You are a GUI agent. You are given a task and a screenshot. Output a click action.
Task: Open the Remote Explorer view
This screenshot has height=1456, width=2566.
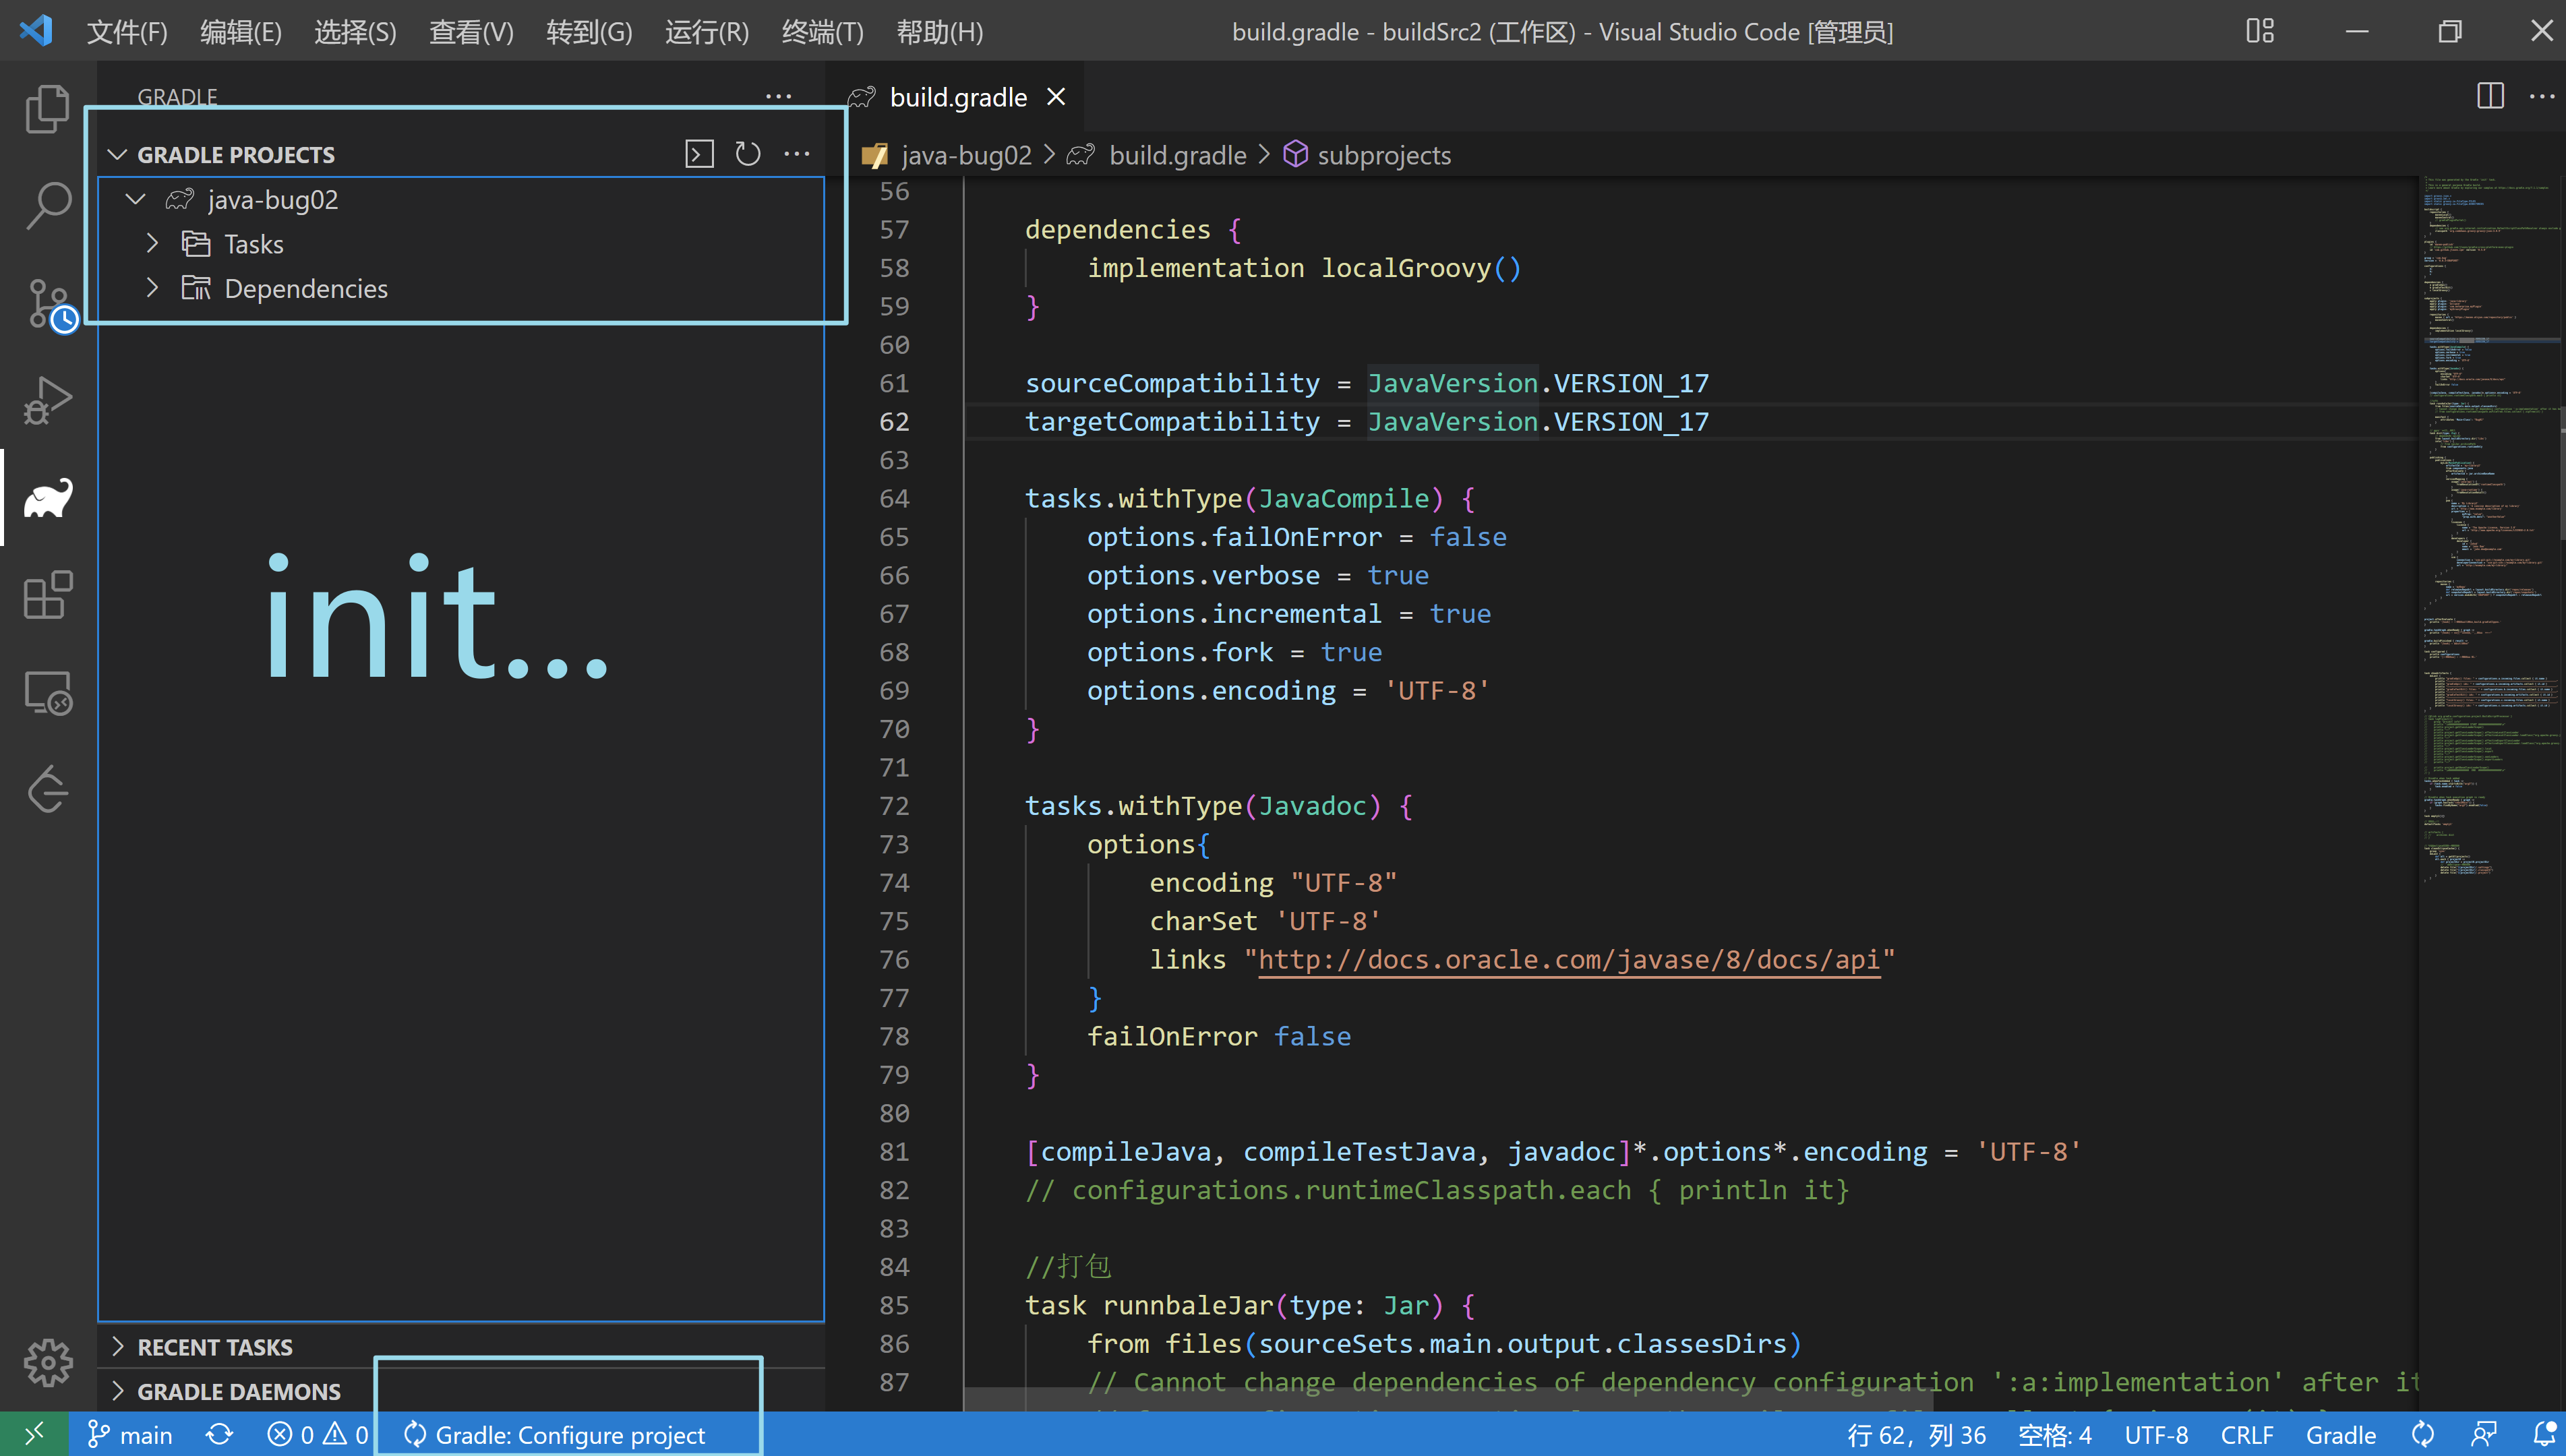(47, 693)
